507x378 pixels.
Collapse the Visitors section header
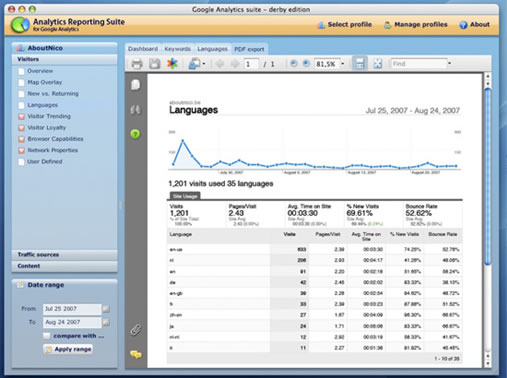[x=65, y=59]
